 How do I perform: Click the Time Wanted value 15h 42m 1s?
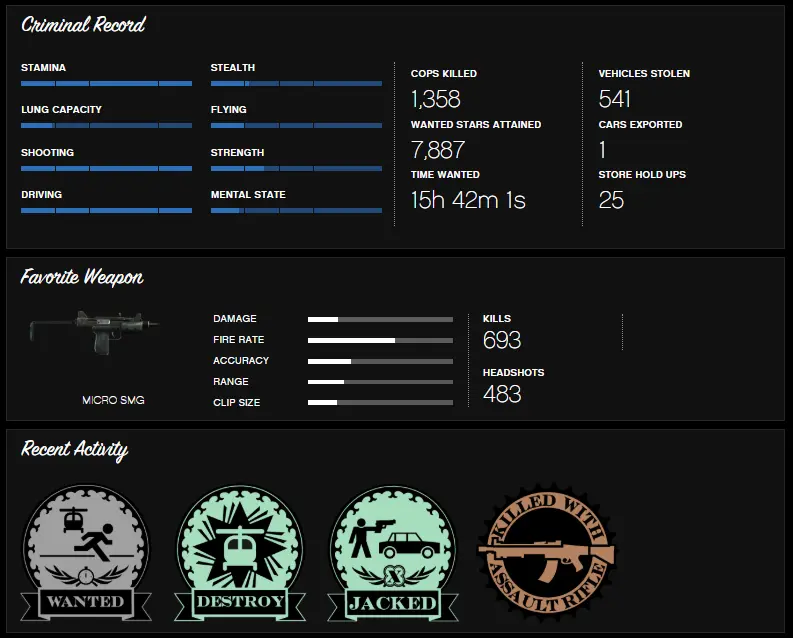click(x=468, y=200)
